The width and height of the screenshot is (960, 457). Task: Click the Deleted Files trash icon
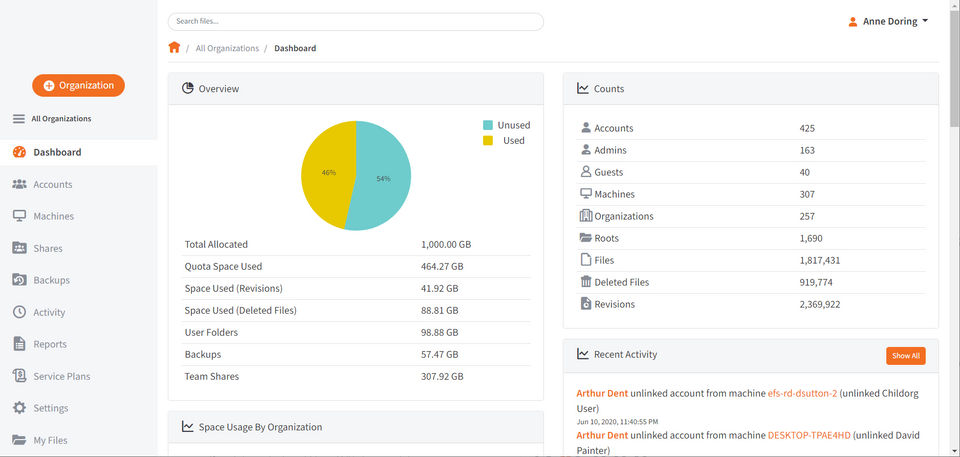(x=586, y=282)
